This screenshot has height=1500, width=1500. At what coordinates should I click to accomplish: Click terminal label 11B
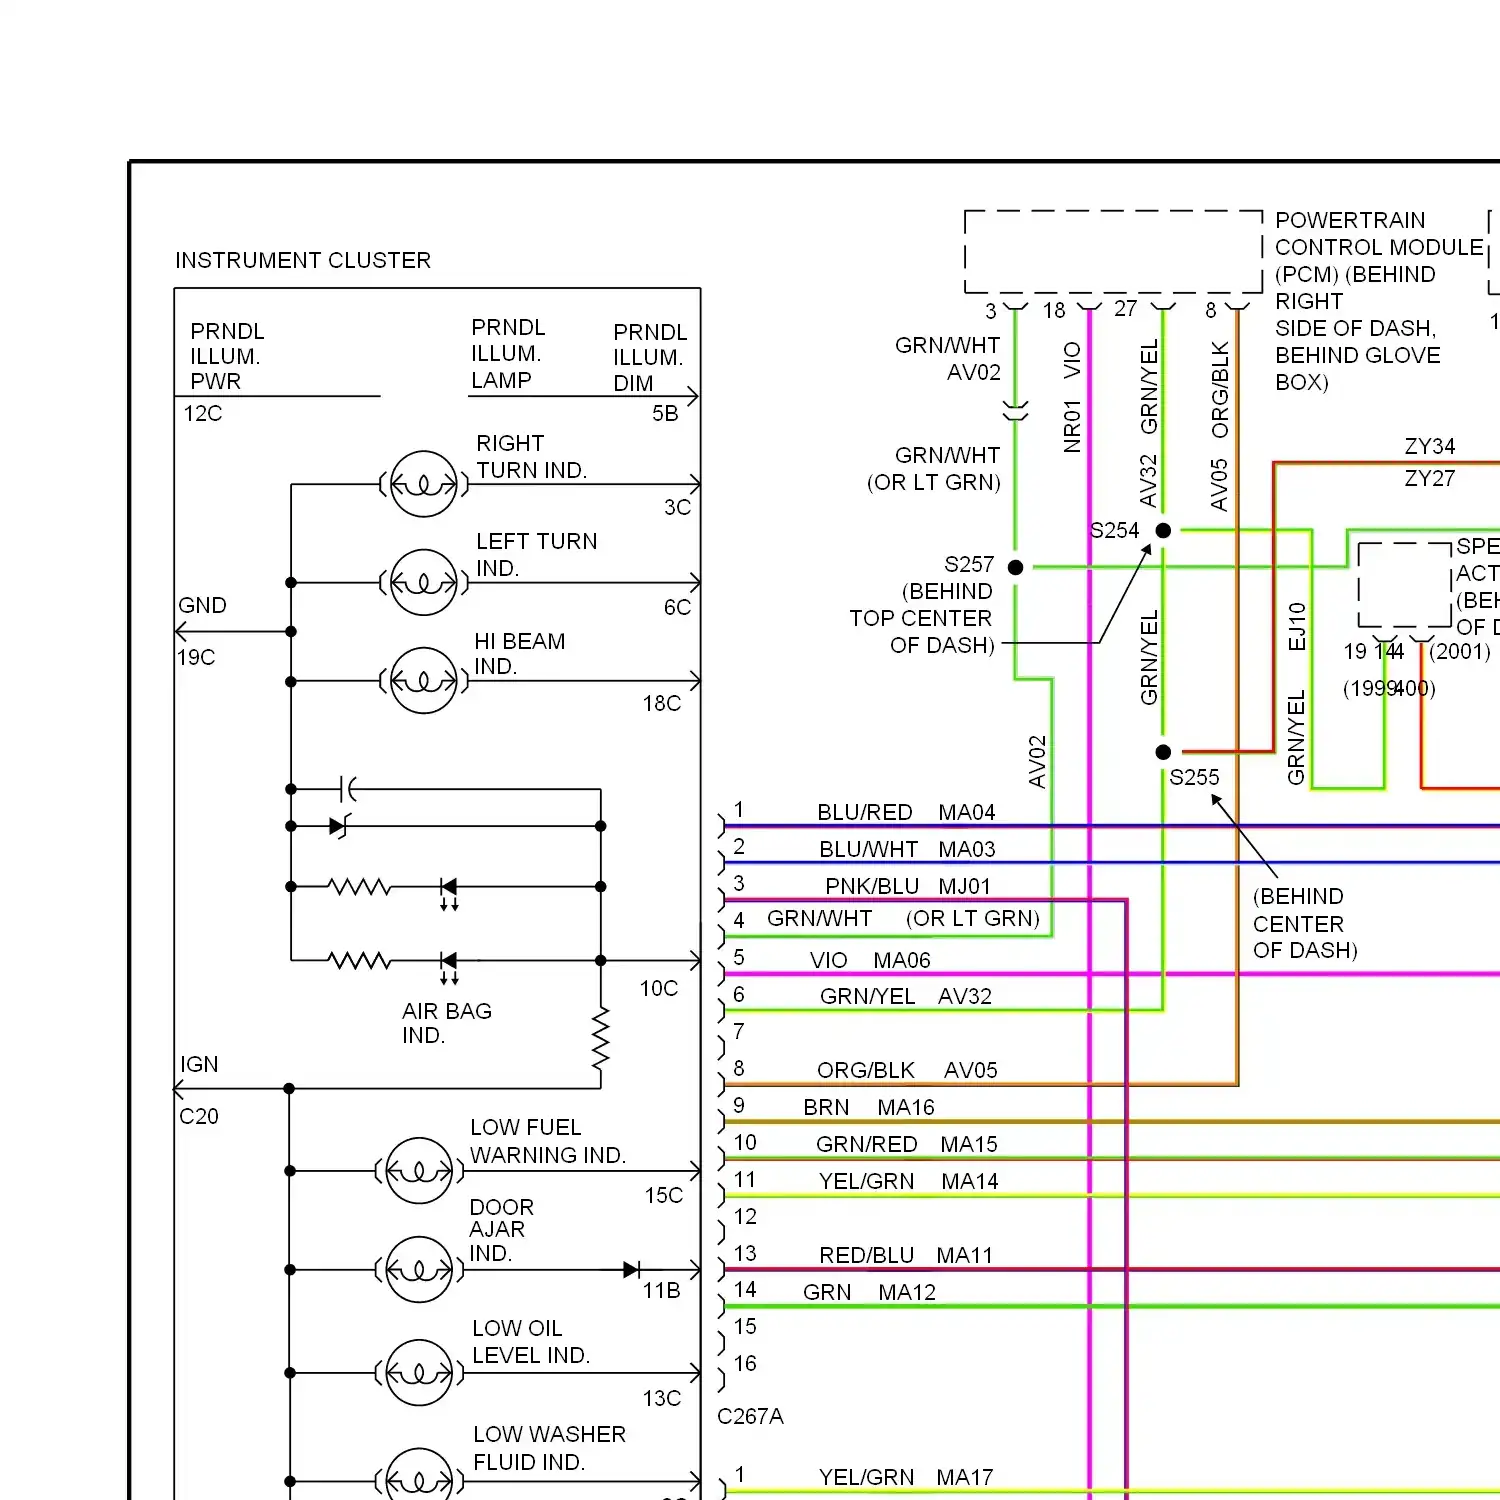click(662, 1292)
